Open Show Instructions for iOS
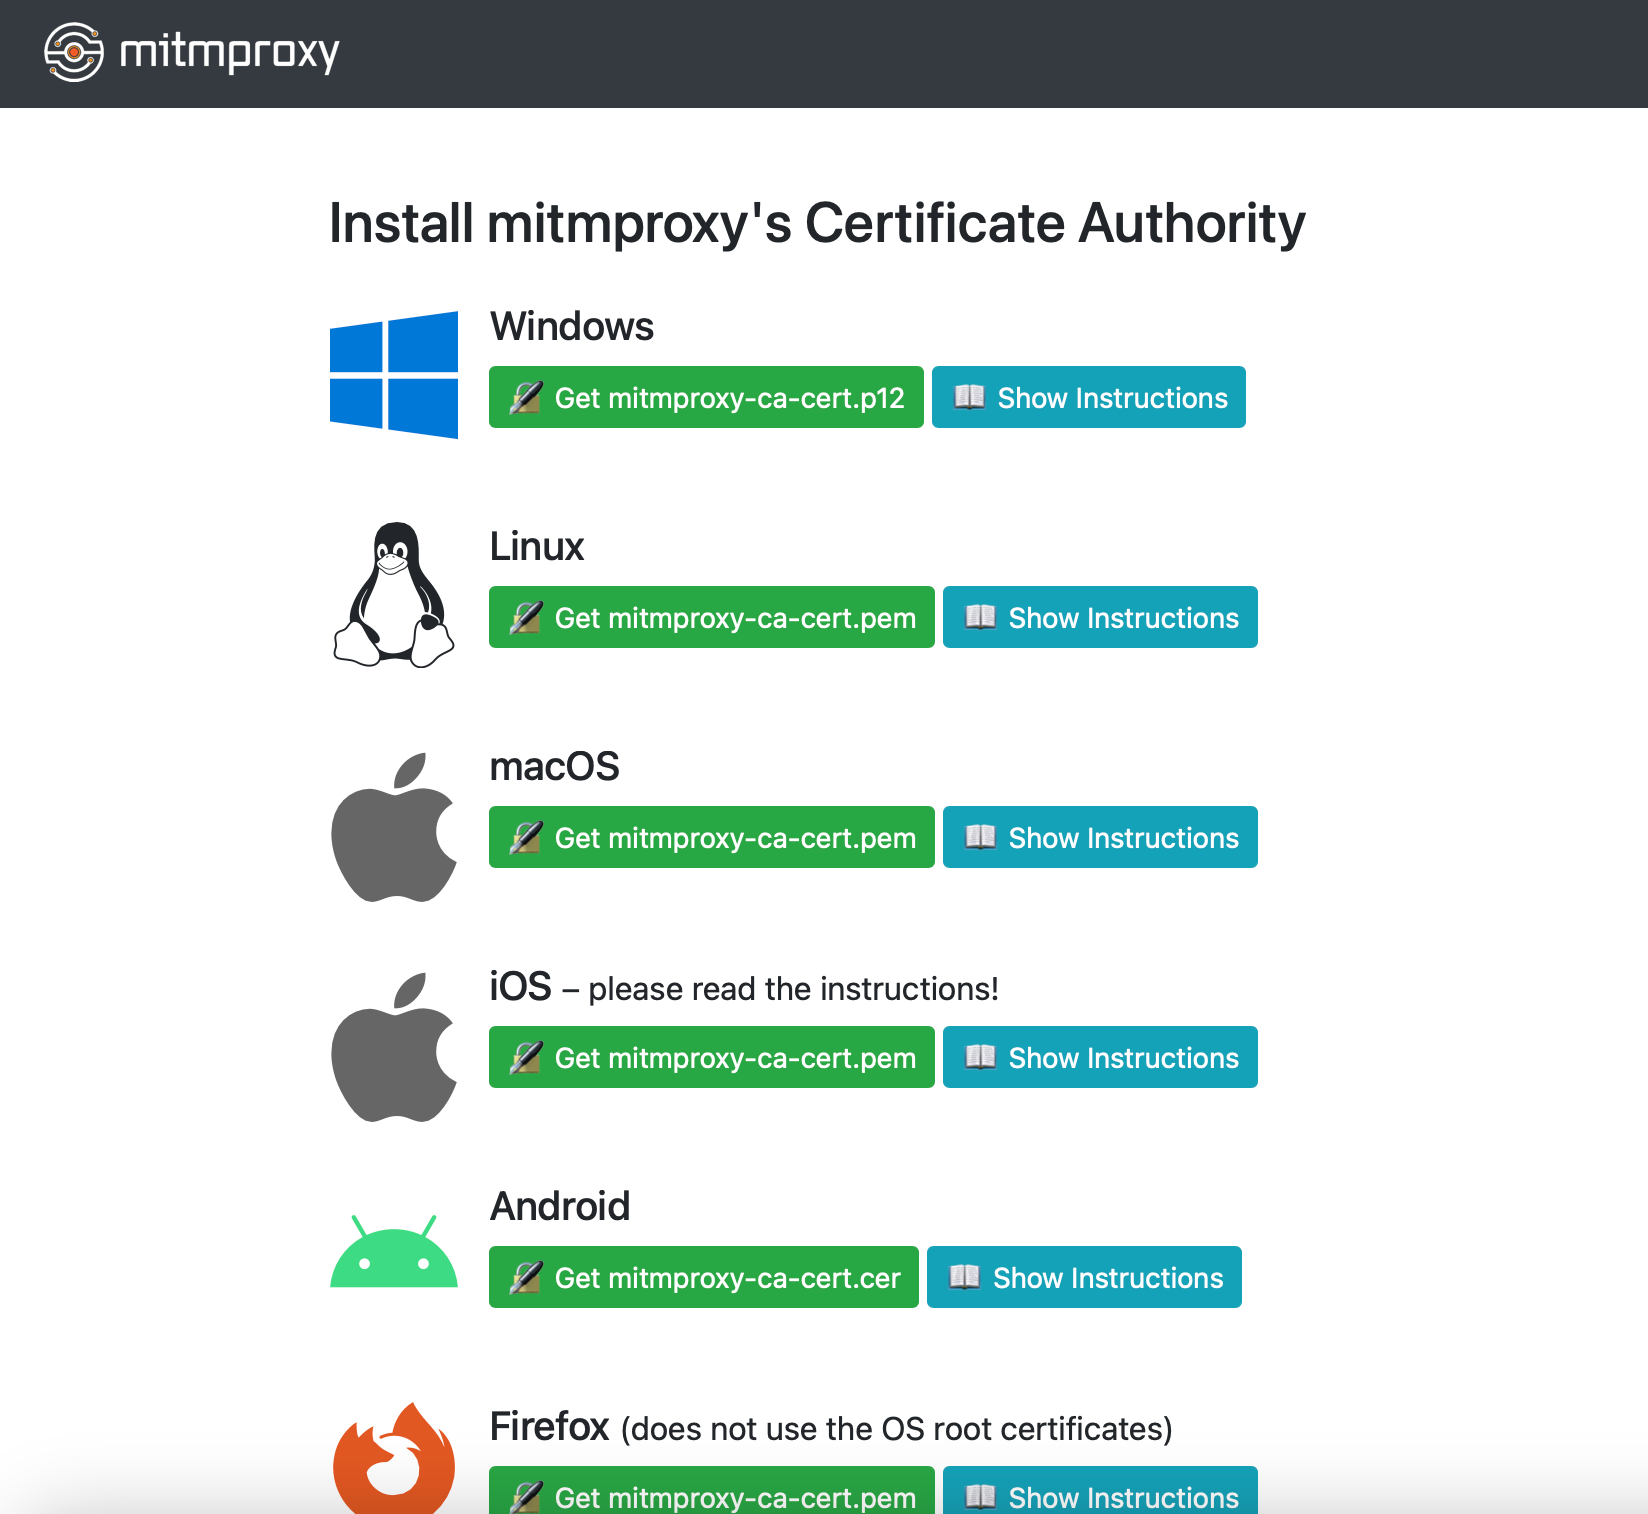This screenshot has width=1648, height=1514. tap(1100, 1058)
